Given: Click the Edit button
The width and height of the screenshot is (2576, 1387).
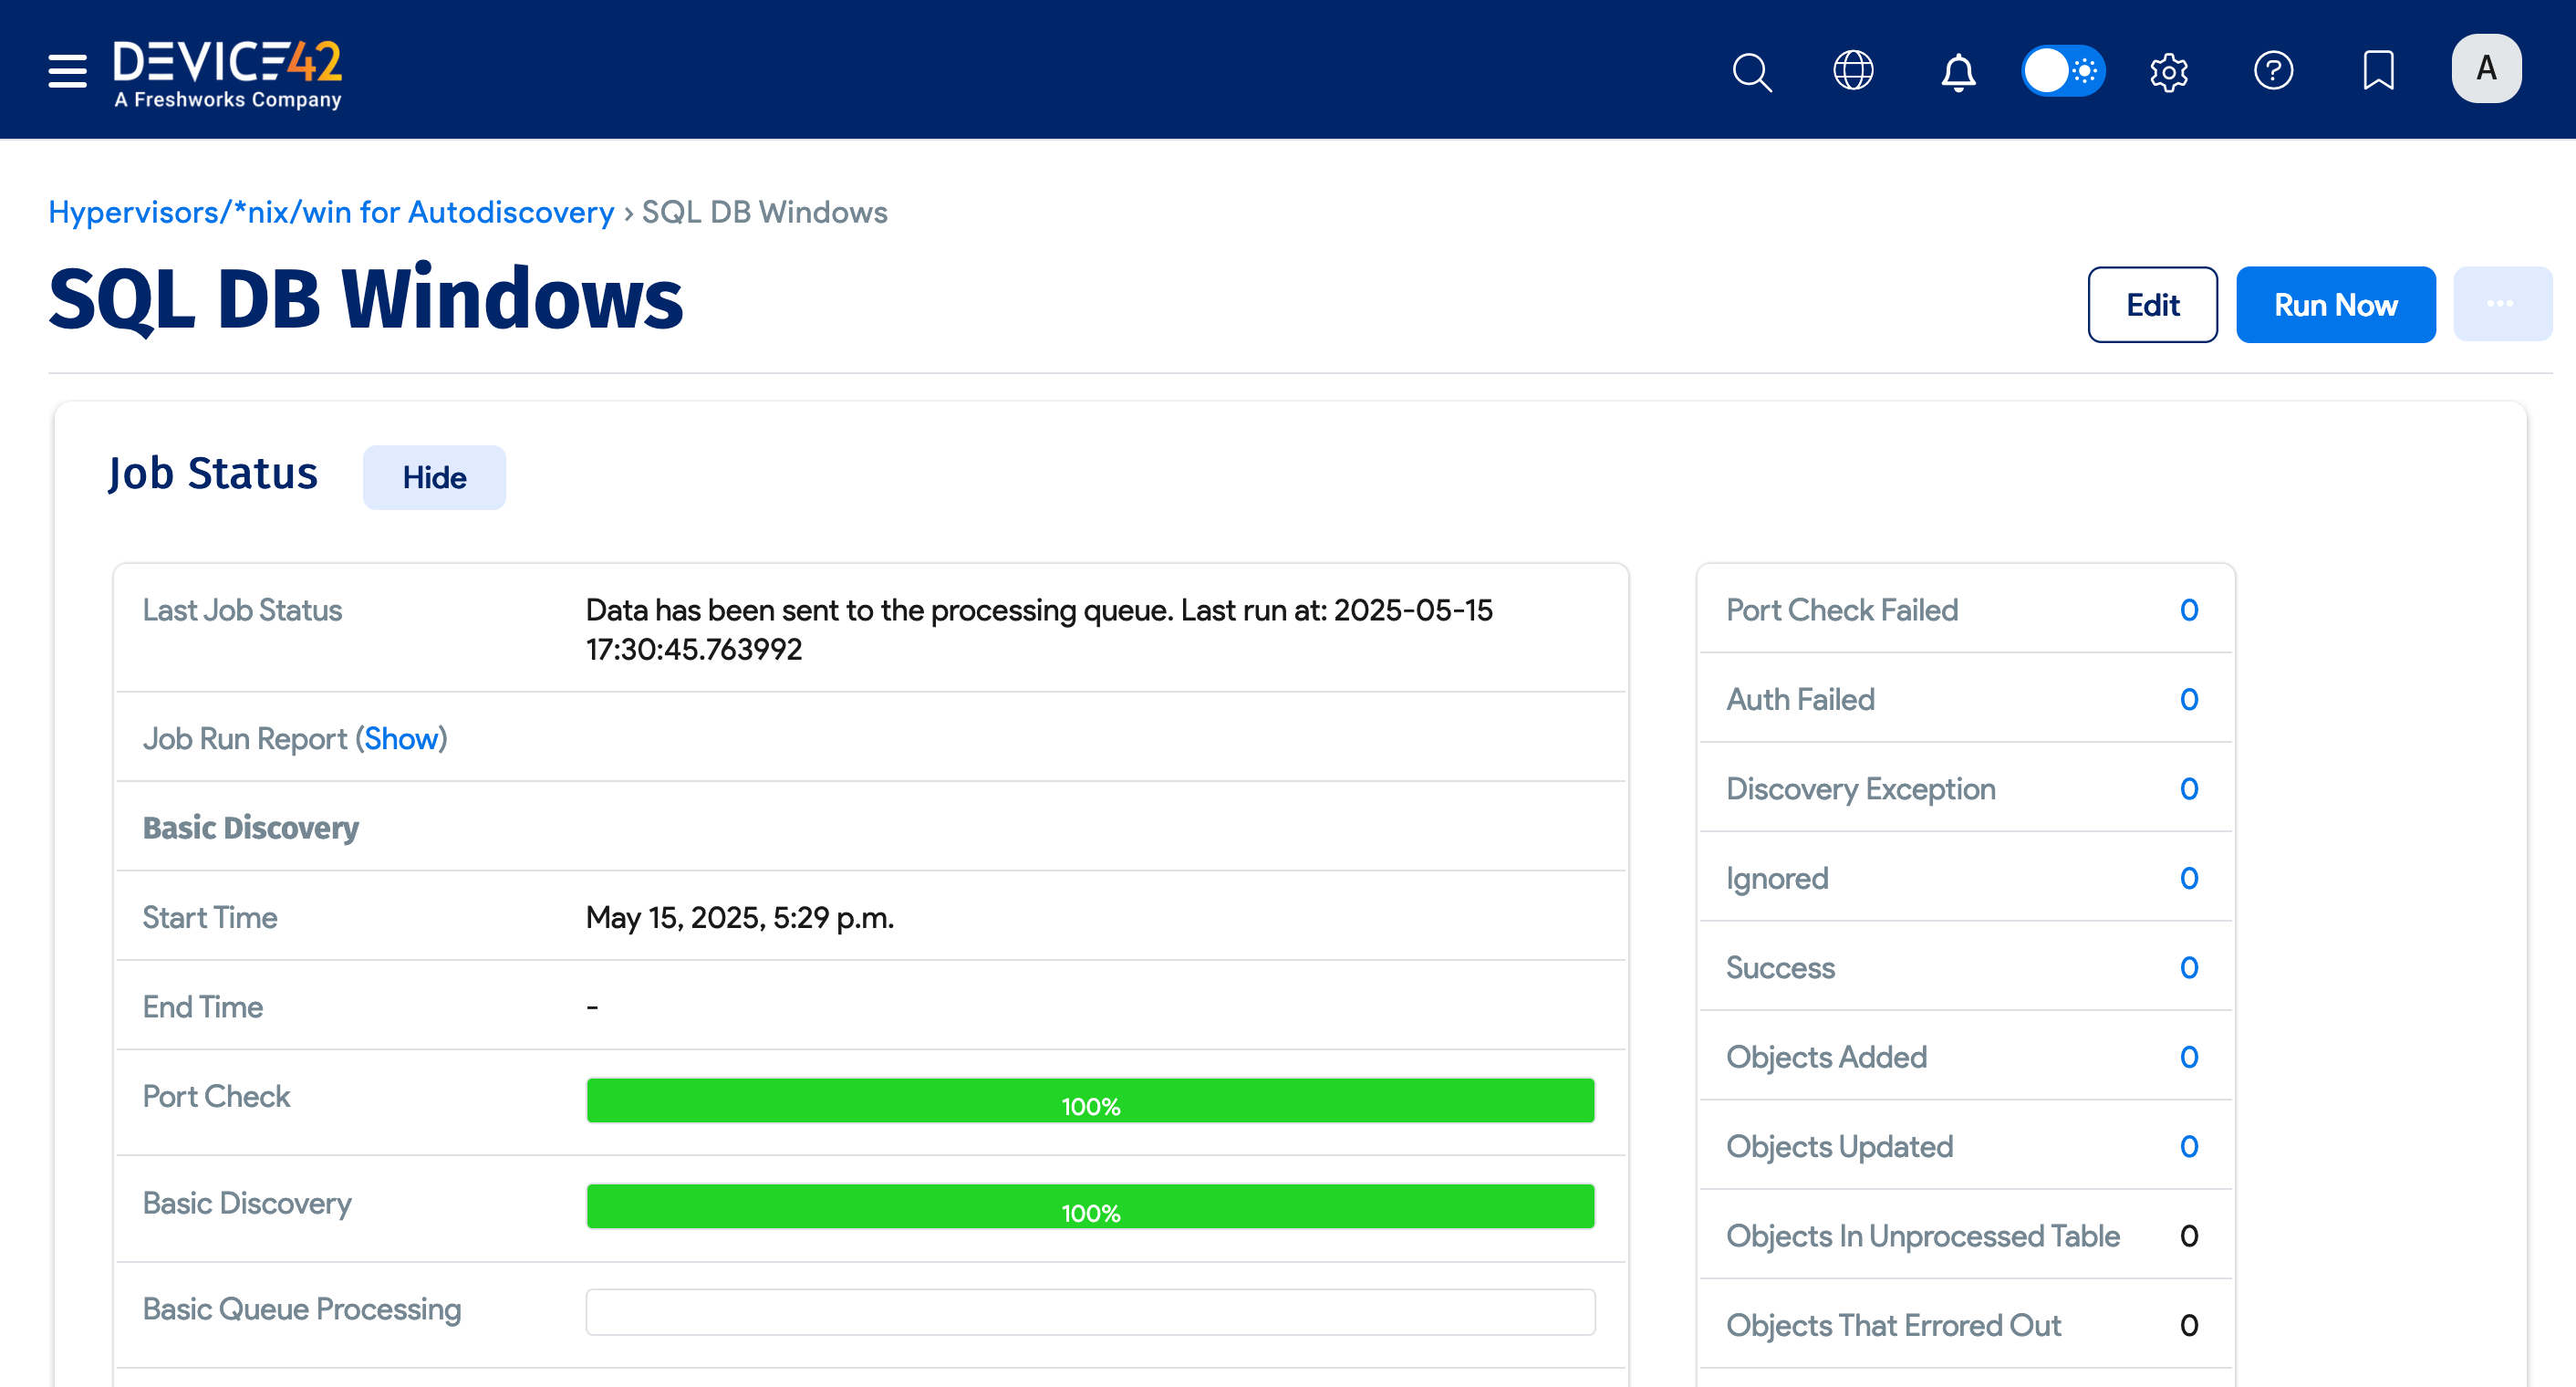Looking at the screenshot, I should (2152, 304).
